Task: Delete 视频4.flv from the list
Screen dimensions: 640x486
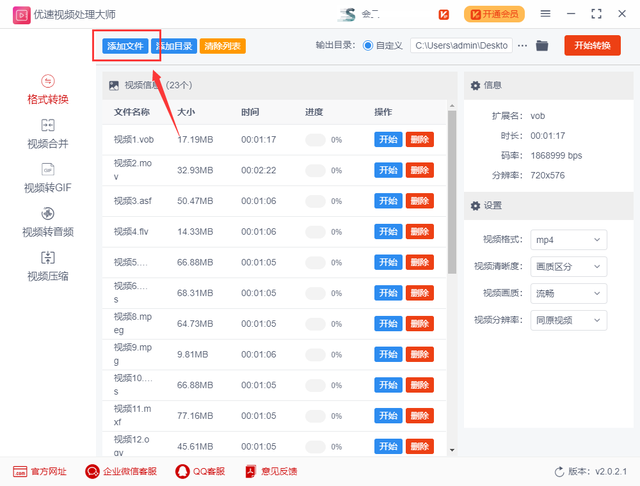Action: click(x=420, y=231)
